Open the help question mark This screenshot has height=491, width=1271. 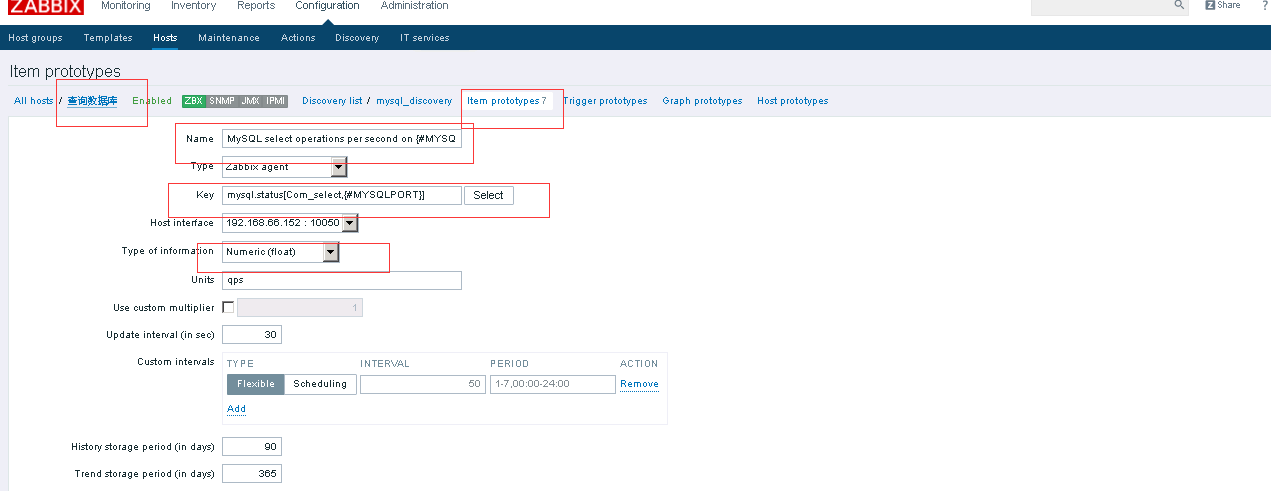(x=1264, y=5)
